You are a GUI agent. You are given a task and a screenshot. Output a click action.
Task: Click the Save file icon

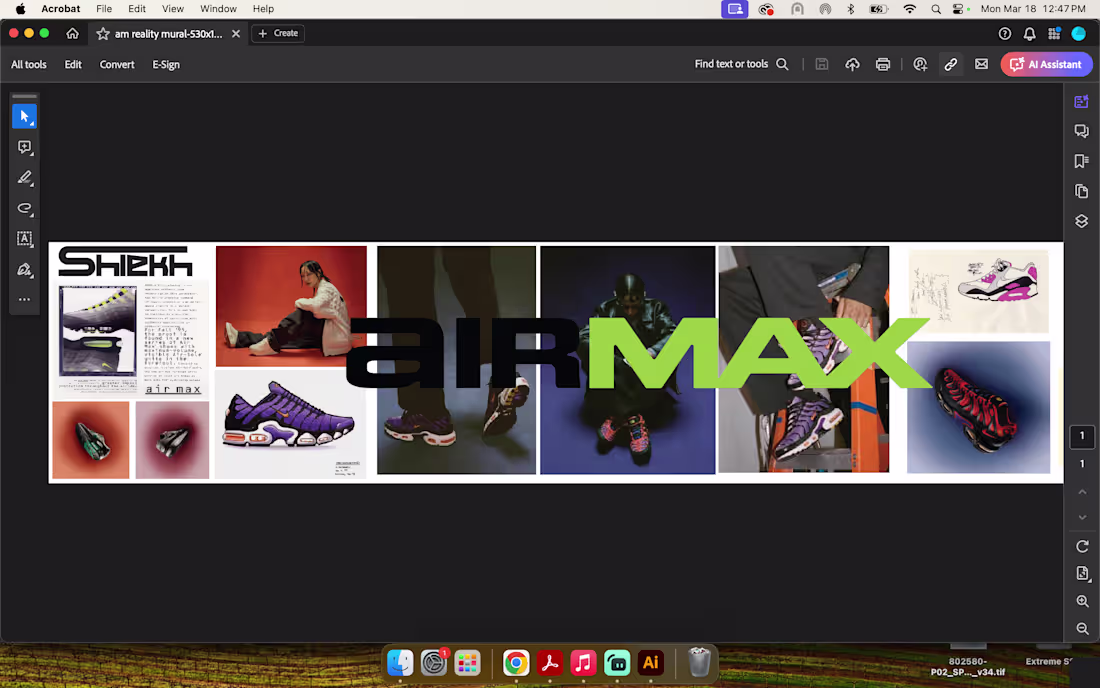tap(821, 65)
